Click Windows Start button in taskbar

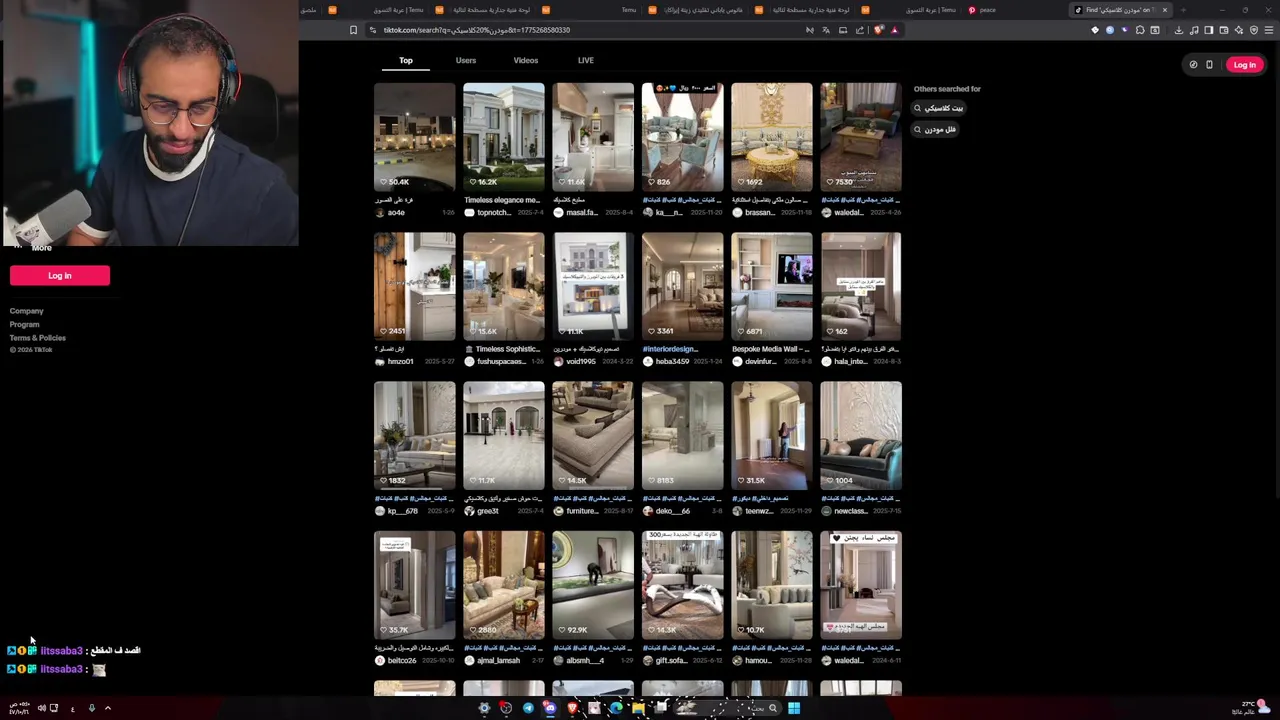coord(793,708)
